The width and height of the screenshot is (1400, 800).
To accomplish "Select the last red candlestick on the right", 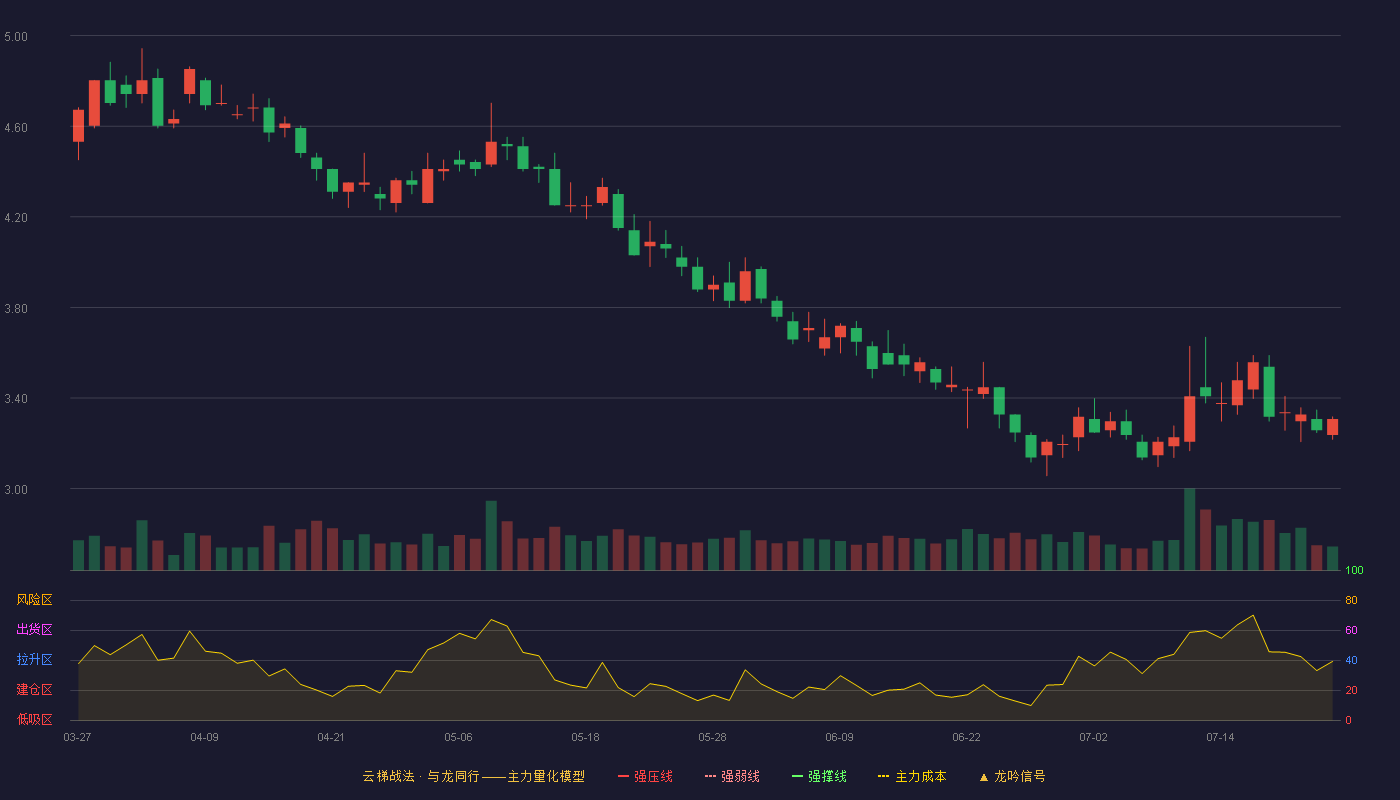I will pyautogui.click(x=1332, y=427).
